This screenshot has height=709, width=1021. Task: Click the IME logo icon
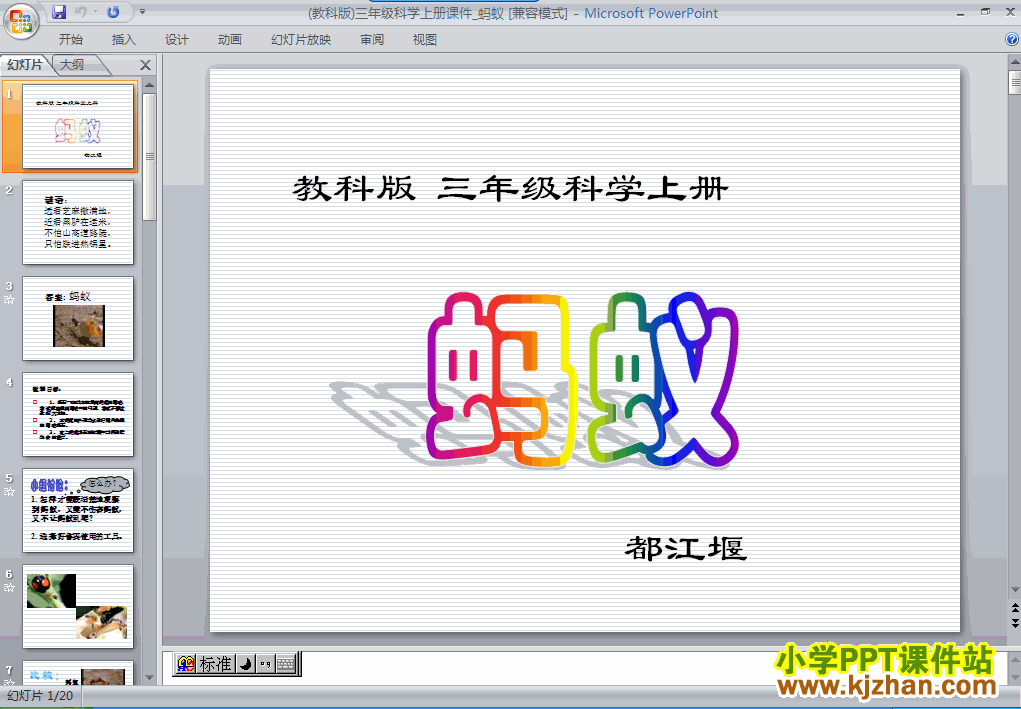tap(186, 664)
